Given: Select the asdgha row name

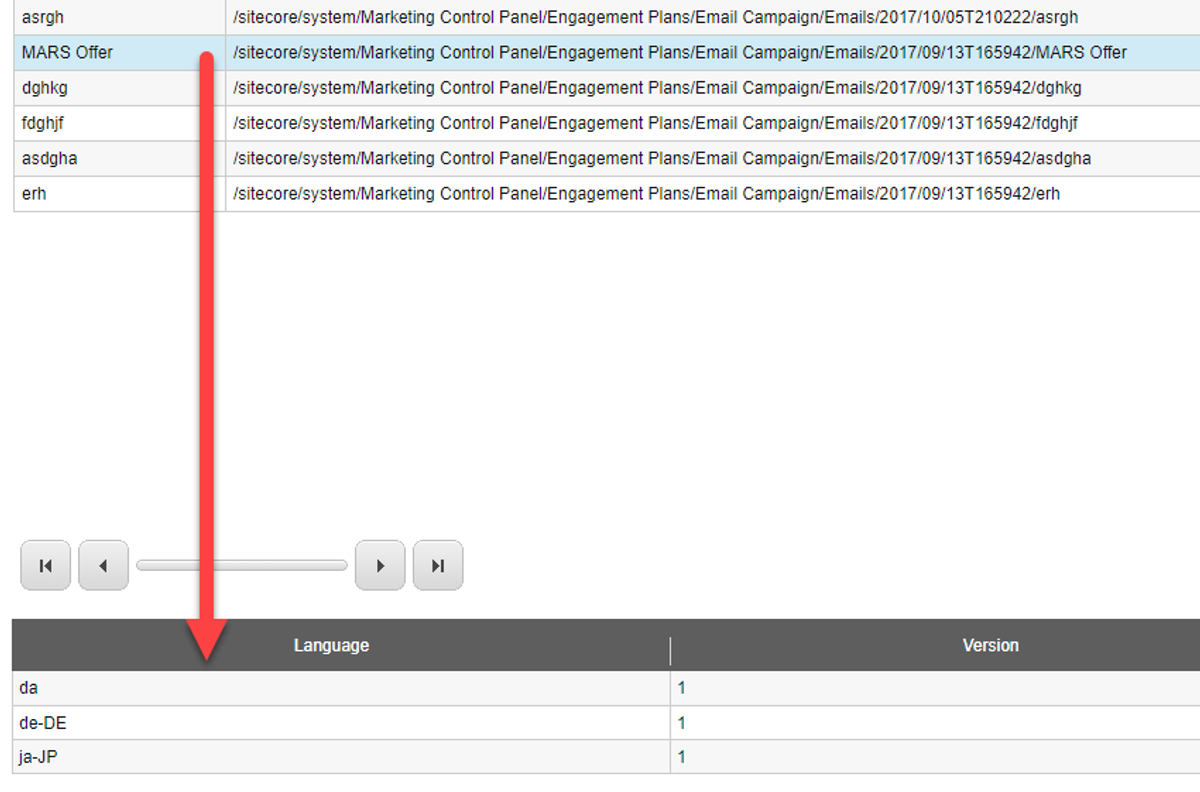Looking at the screenshot, I should (49, 158).
